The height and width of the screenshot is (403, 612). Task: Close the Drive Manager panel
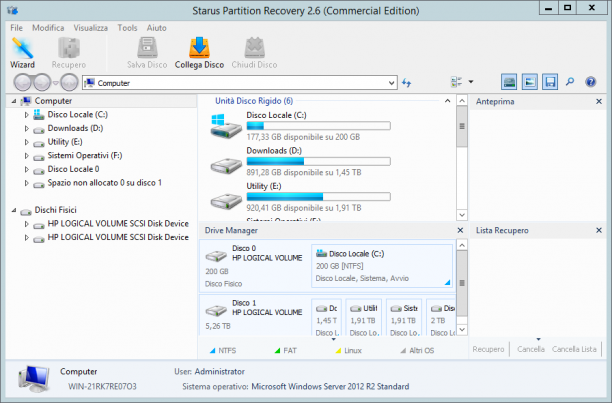click(460, 231)
